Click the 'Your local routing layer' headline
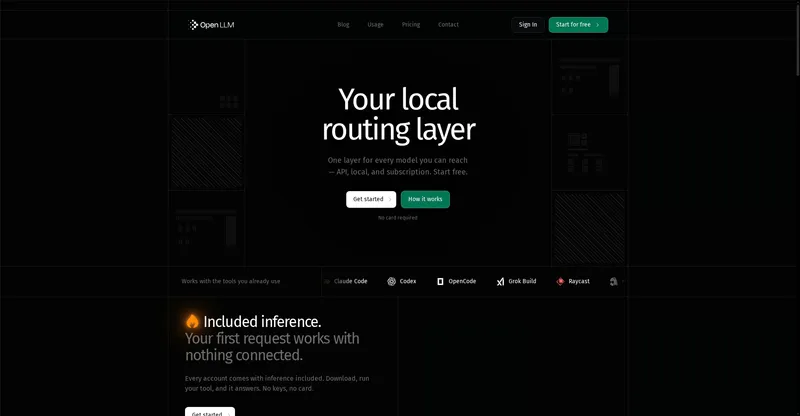This screenshot has height=416, width=800. (398, 114)
